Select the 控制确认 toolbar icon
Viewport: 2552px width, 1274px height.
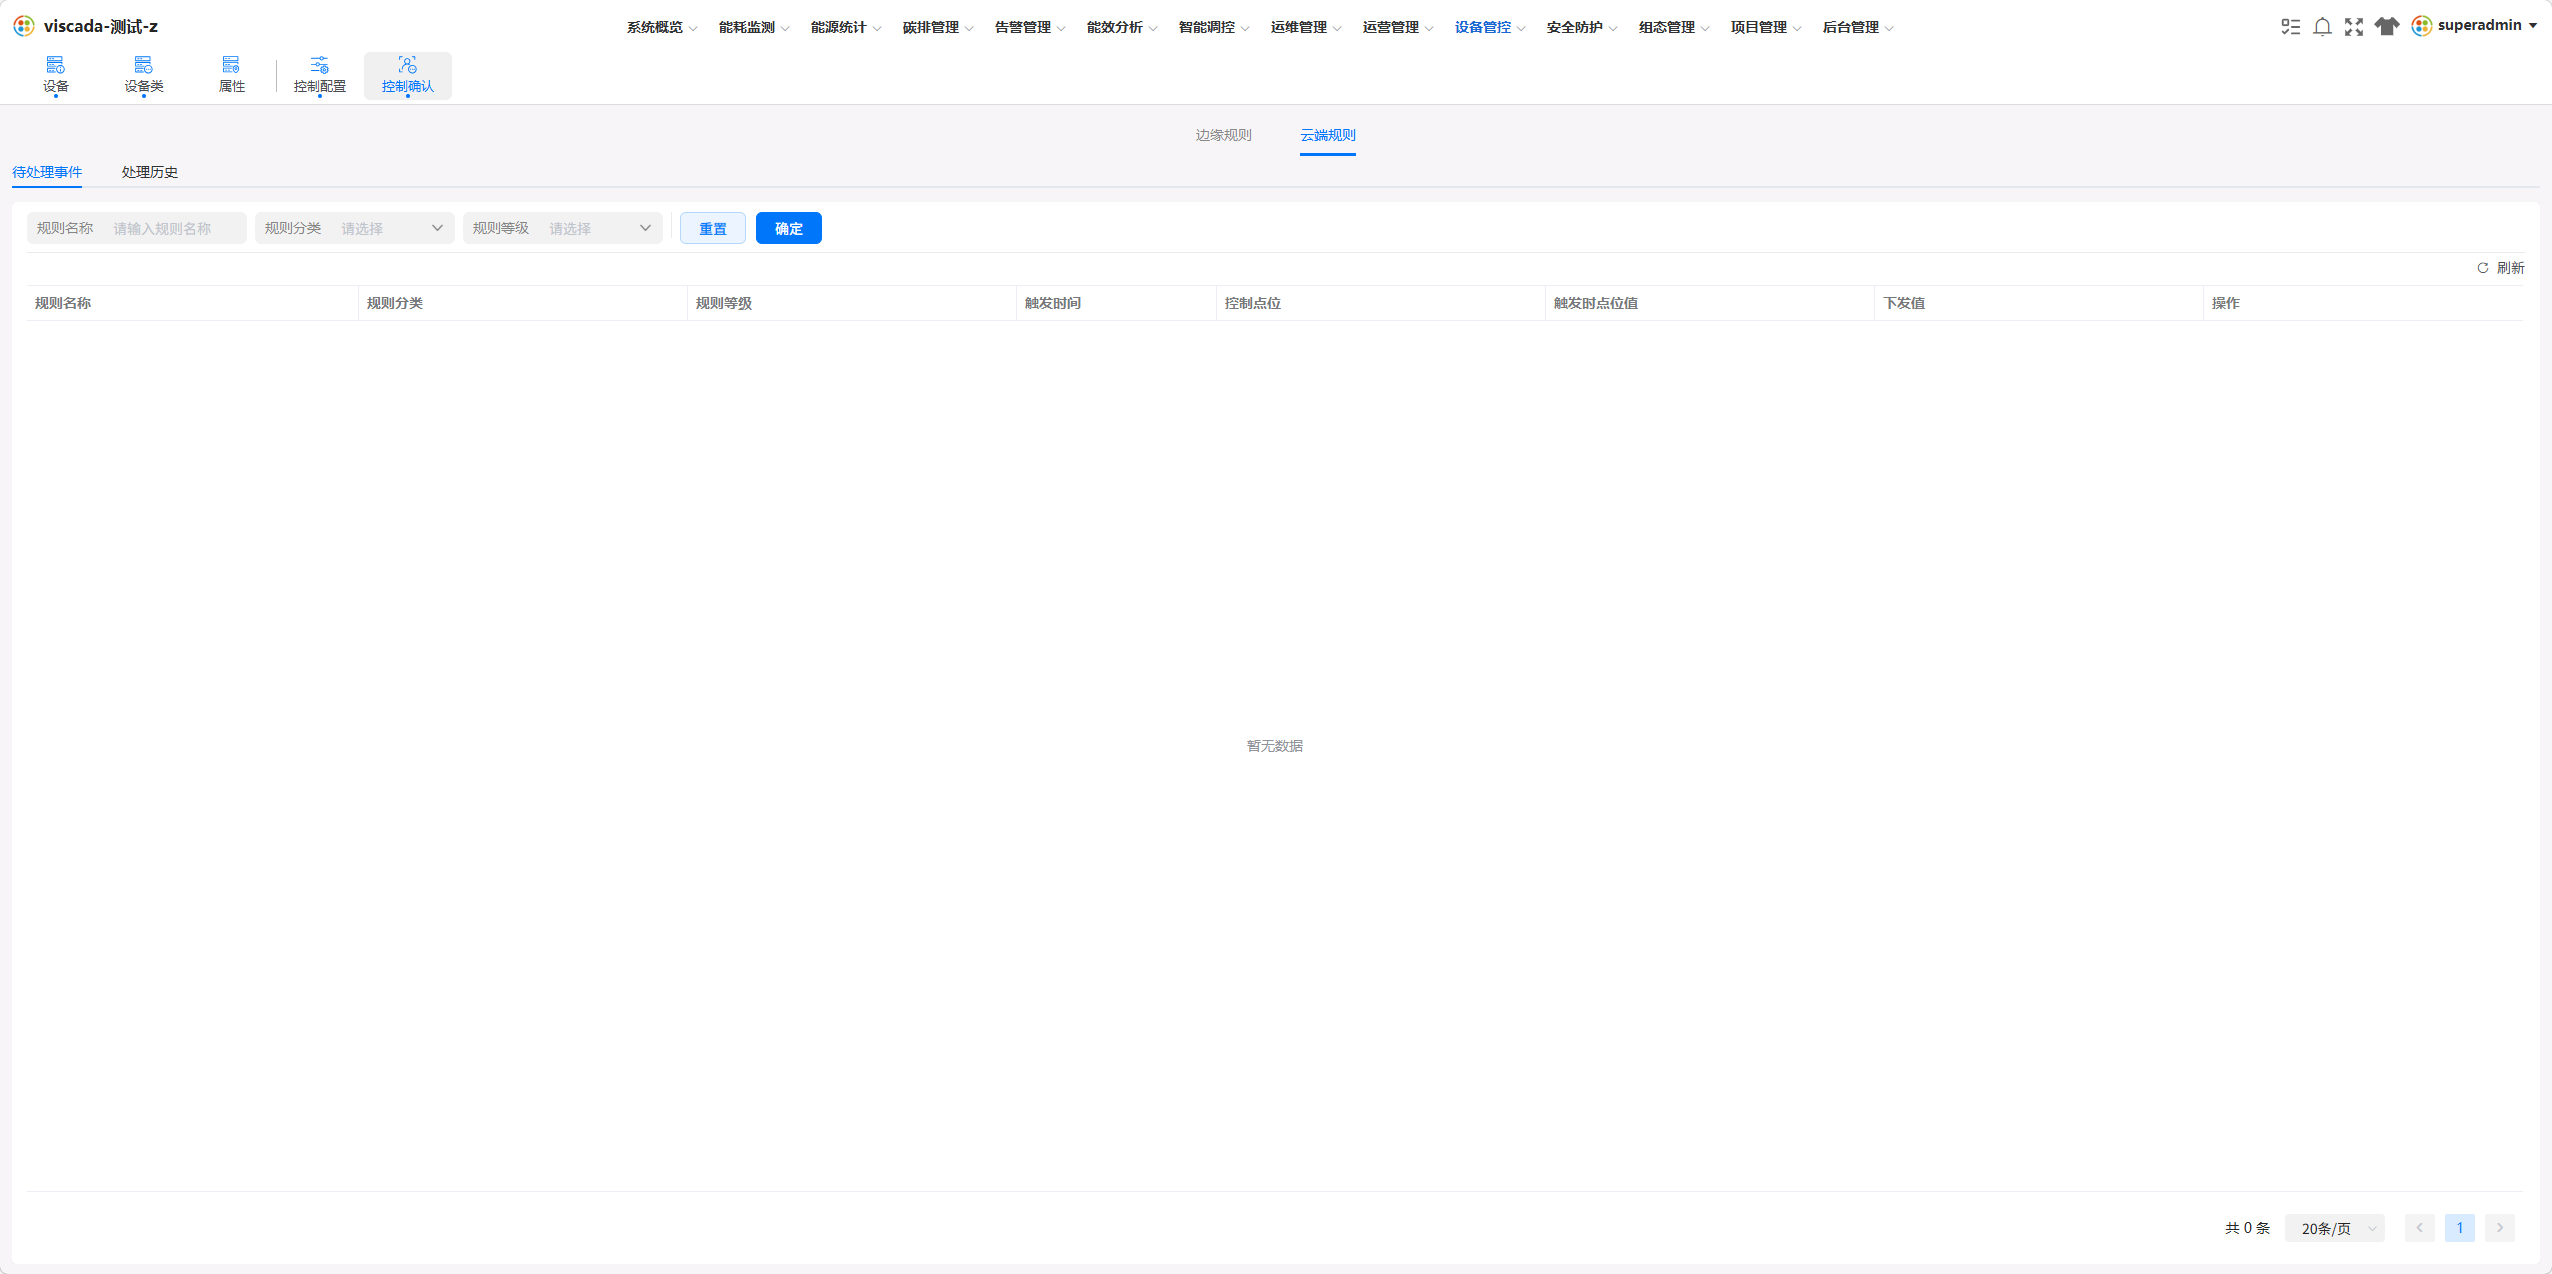tap(408, 75)
